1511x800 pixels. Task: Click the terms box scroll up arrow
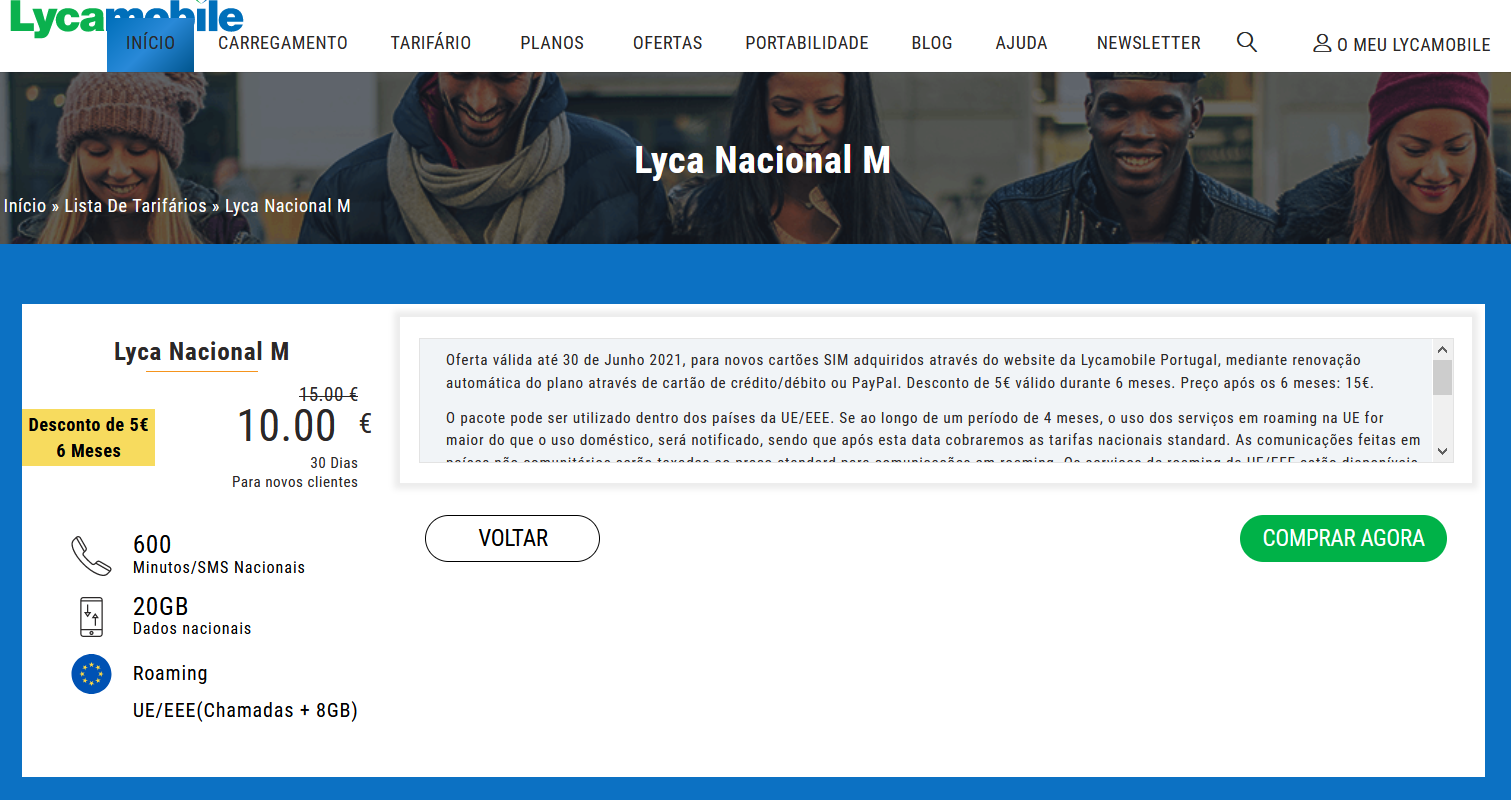click(x=1442, y=350)
